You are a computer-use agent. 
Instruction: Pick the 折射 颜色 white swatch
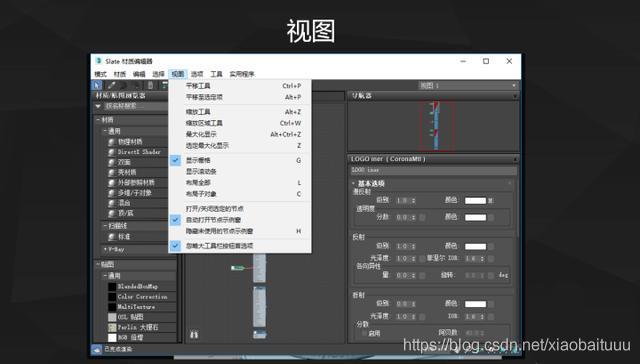(x=476, y=304)
